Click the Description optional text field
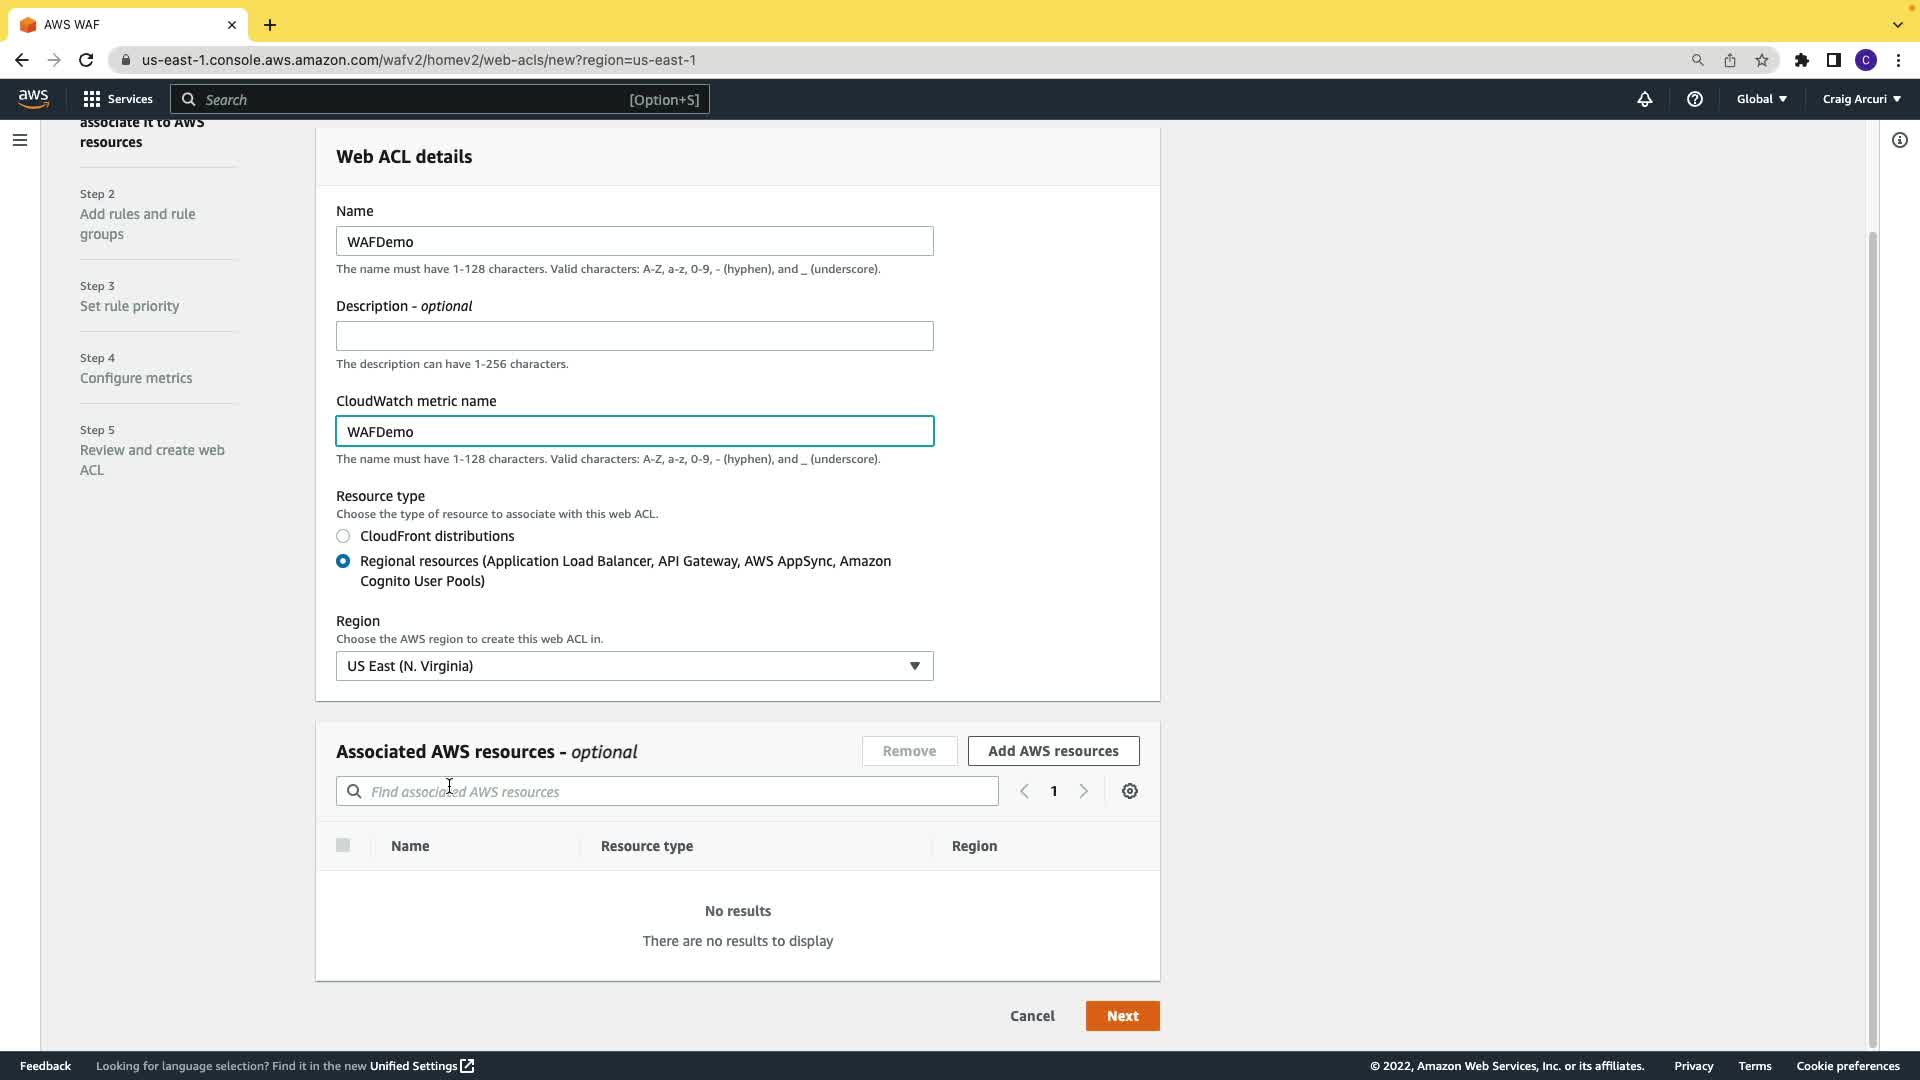 click(x=634, y=336)
